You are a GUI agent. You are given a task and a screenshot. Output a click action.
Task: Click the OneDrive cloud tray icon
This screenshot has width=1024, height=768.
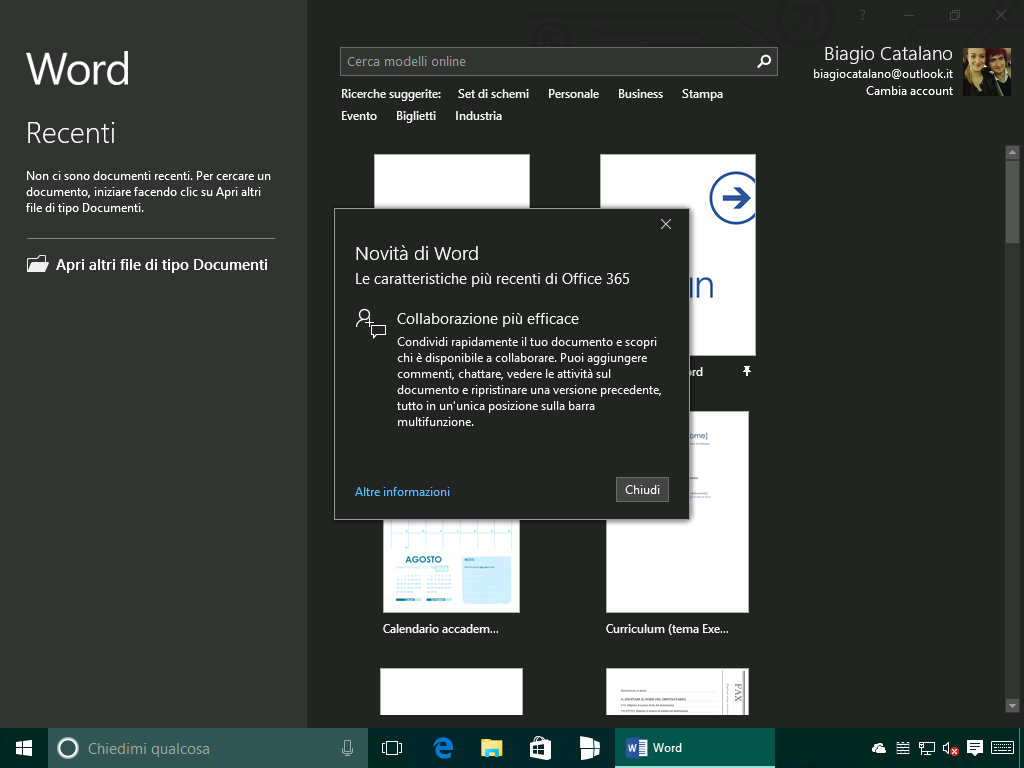pos(878,748)
